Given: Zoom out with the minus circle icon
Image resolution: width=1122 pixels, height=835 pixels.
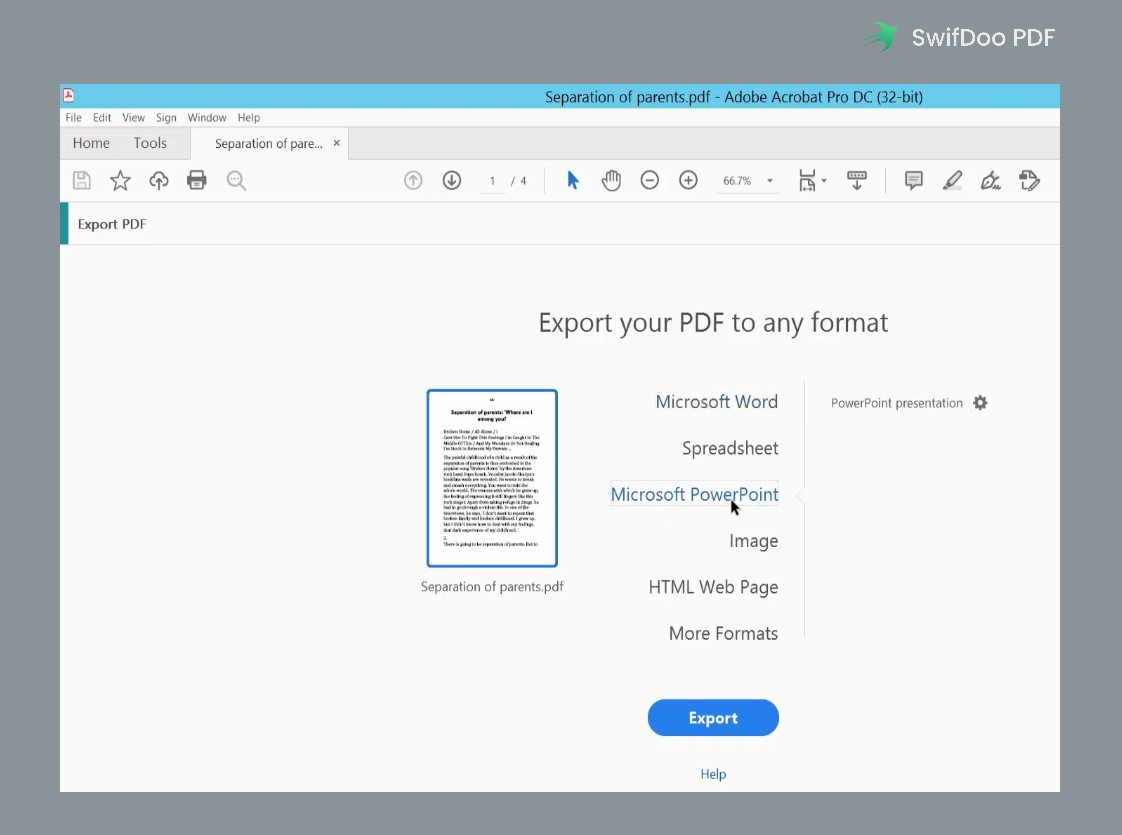Looking at the screenshot, I should [x=650, y=180].
